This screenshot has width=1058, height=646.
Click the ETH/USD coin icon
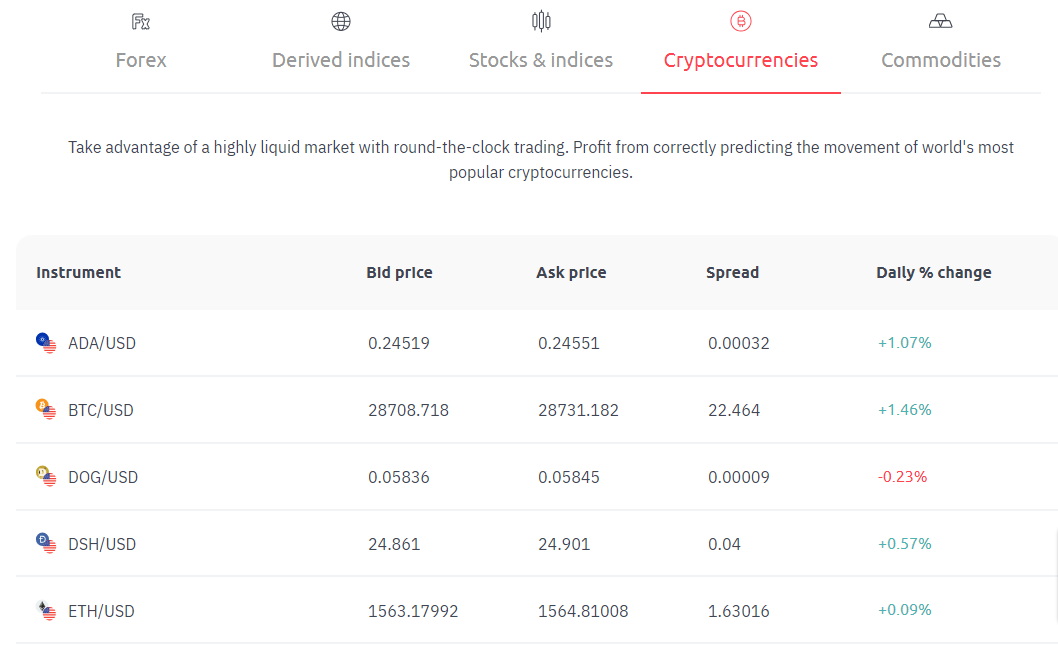point(46,610)
